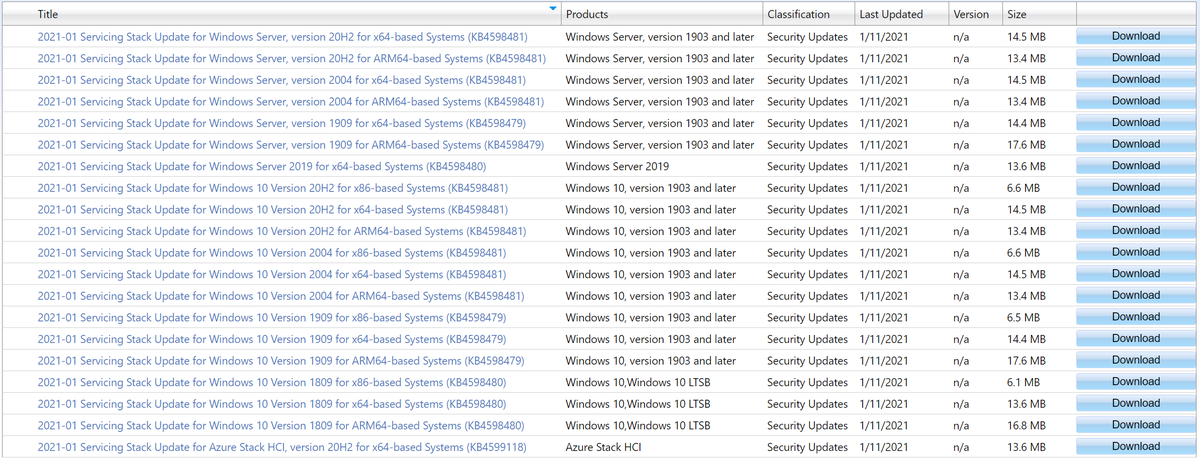Open Windows 10 2004 ARM64 update link

pos(281,296)
